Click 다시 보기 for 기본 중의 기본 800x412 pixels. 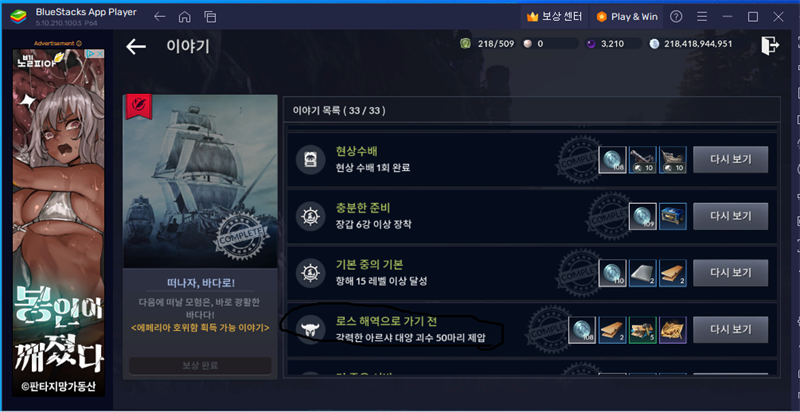coord(730,273)
